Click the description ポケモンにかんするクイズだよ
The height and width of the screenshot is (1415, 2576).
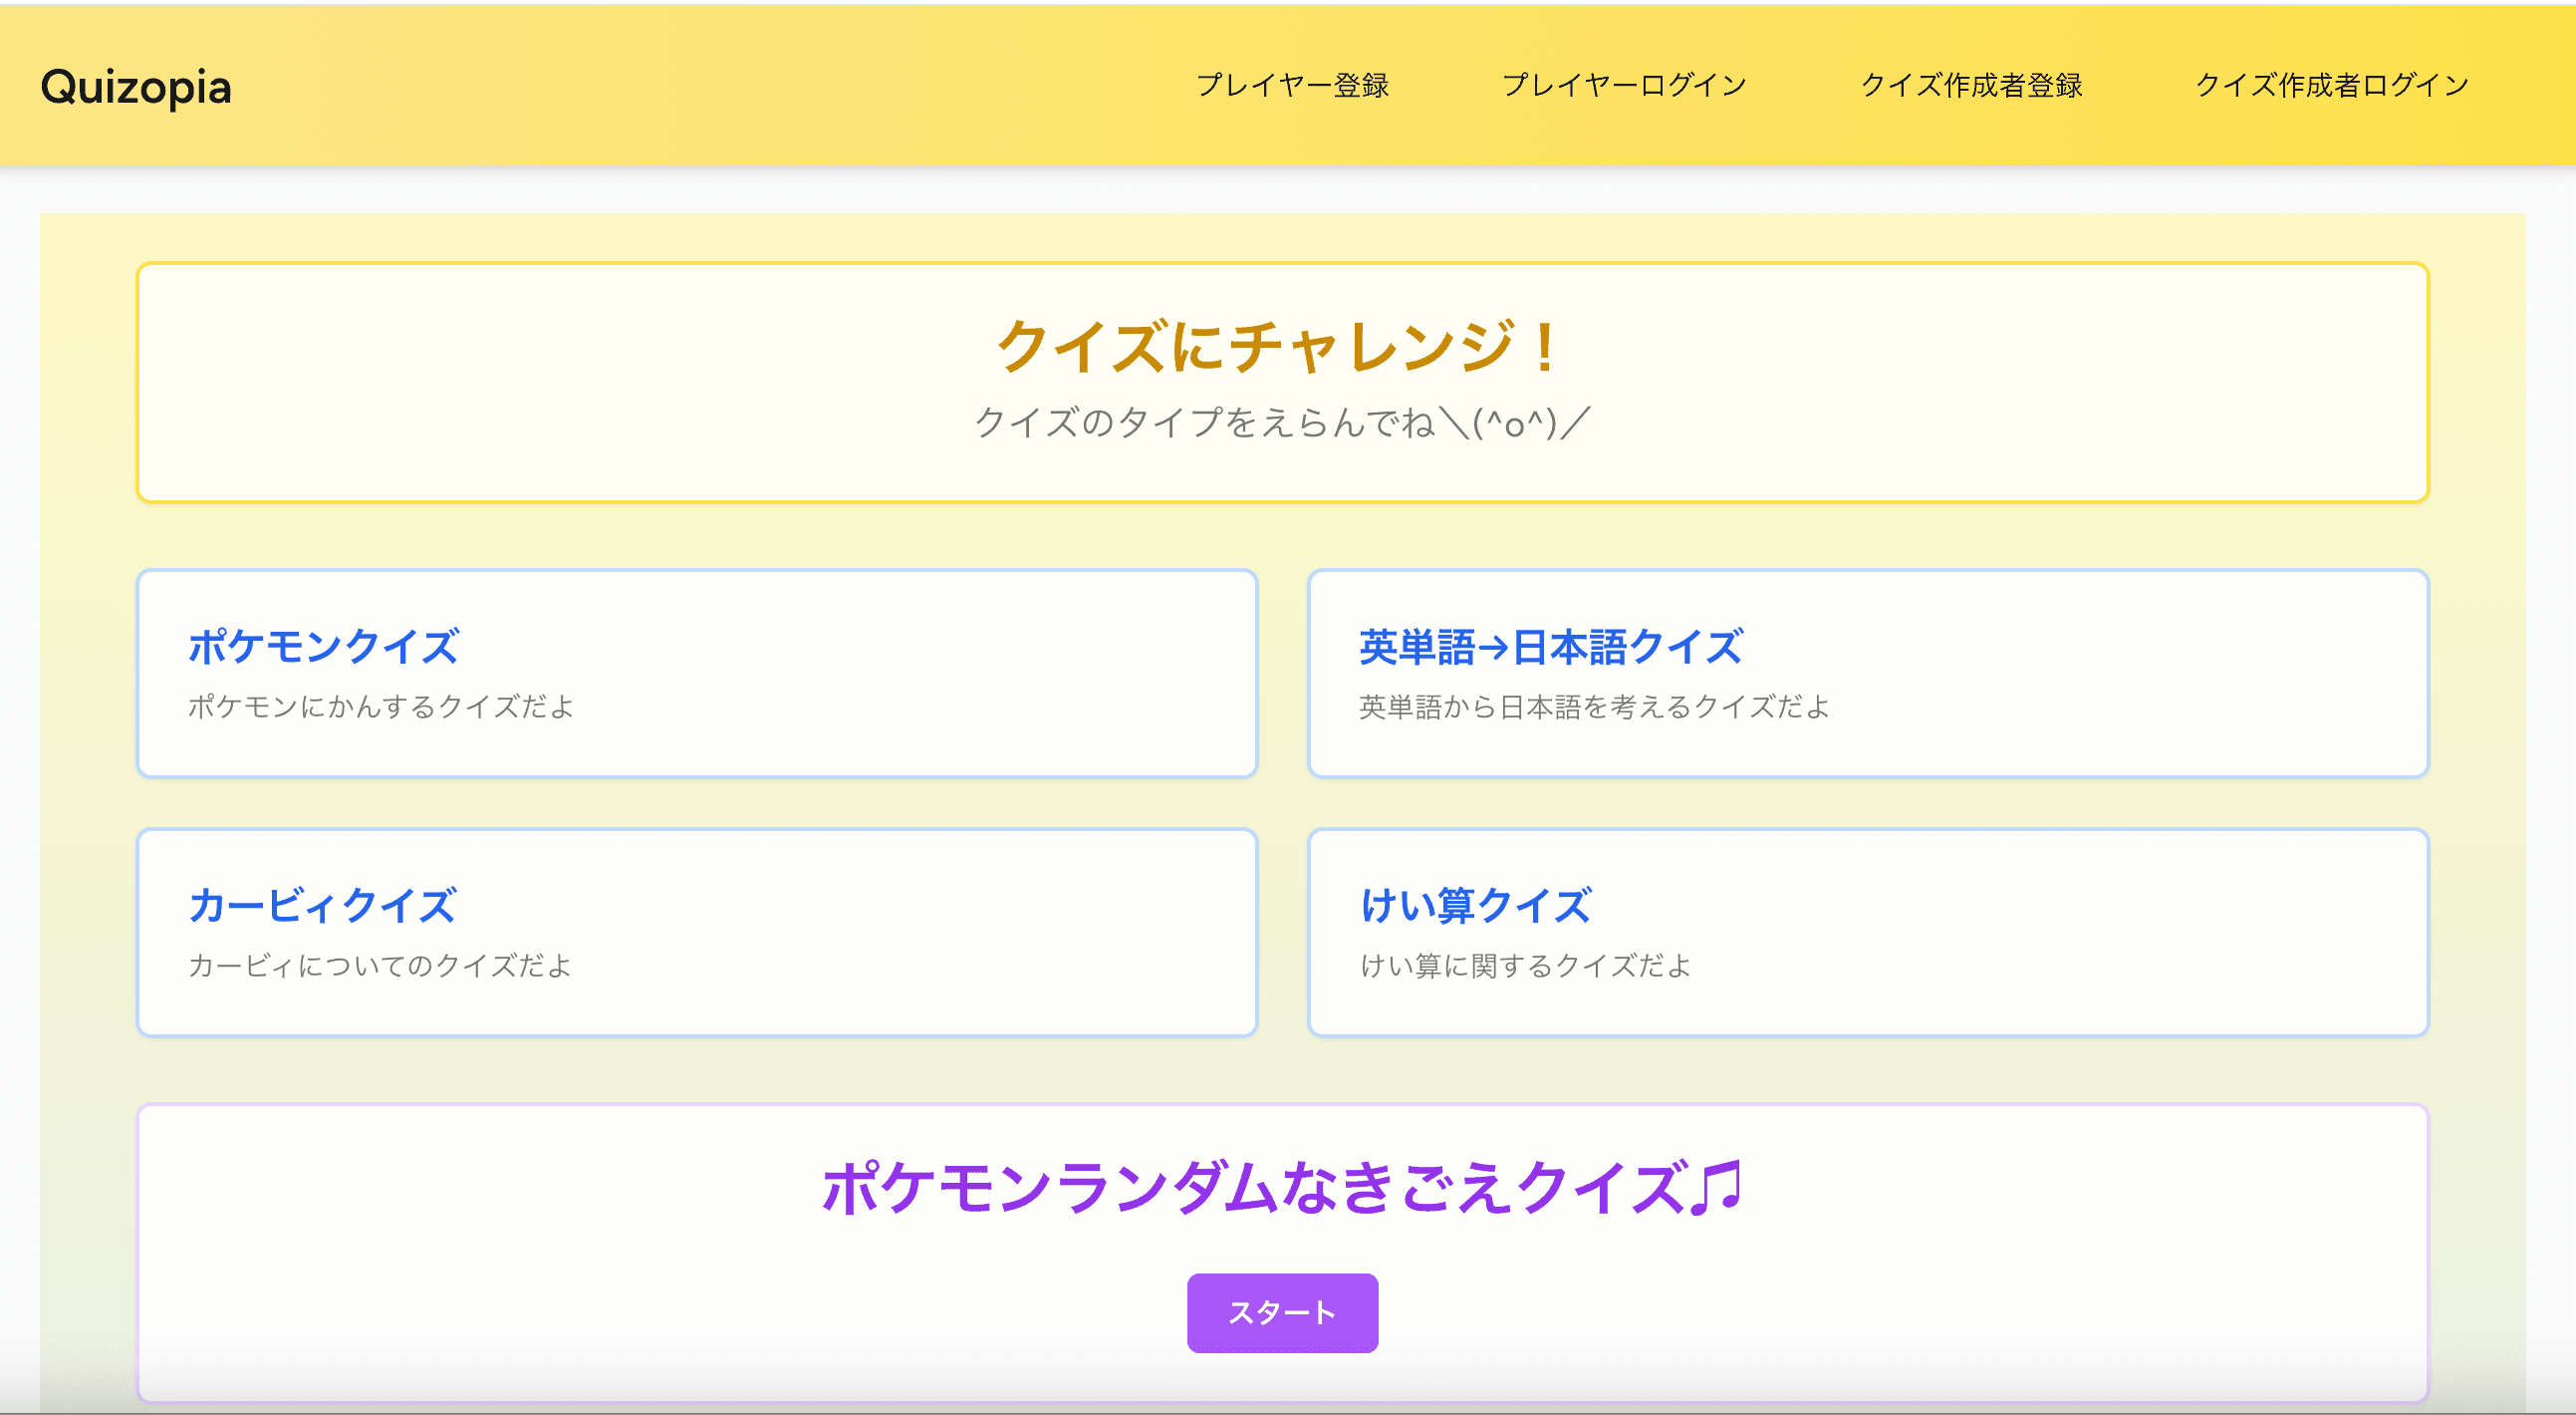pos(381,707)
